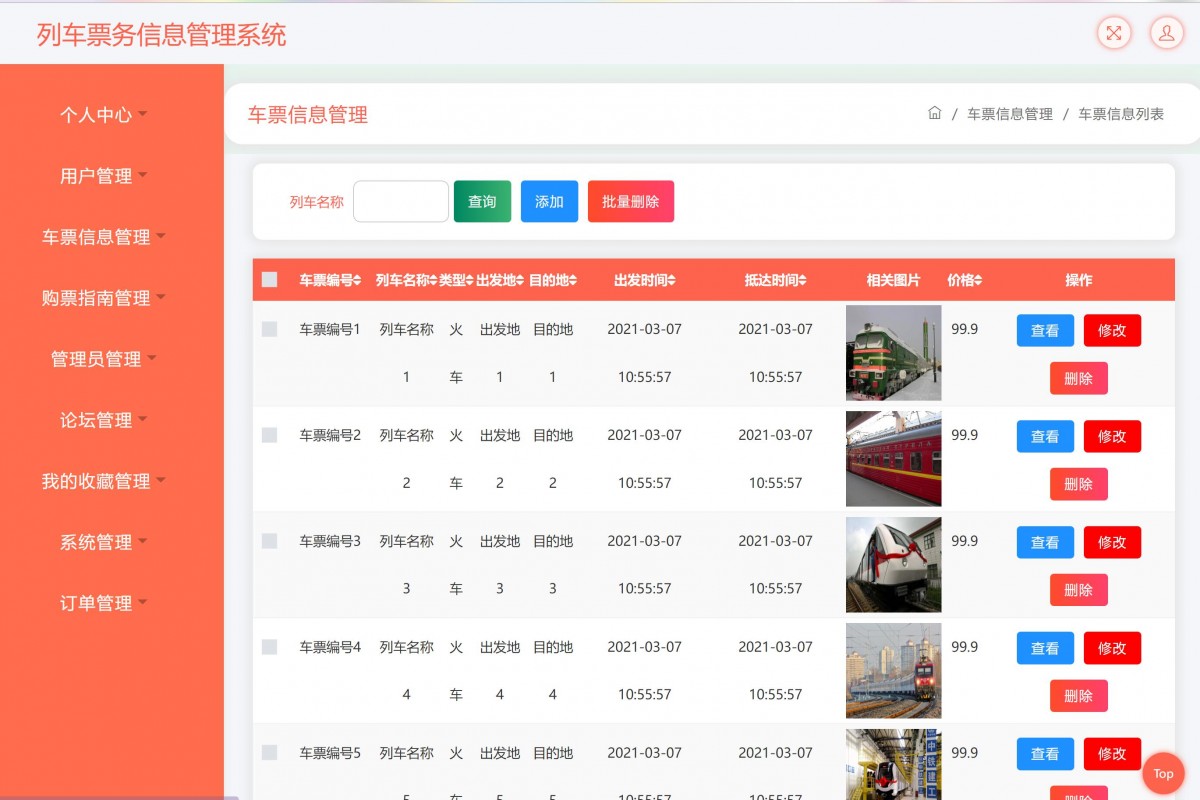Screen dimensions: 1200x800
Task: Navigate to 车票信息列表 breadcrumb item
Action: pos(1121,114)
